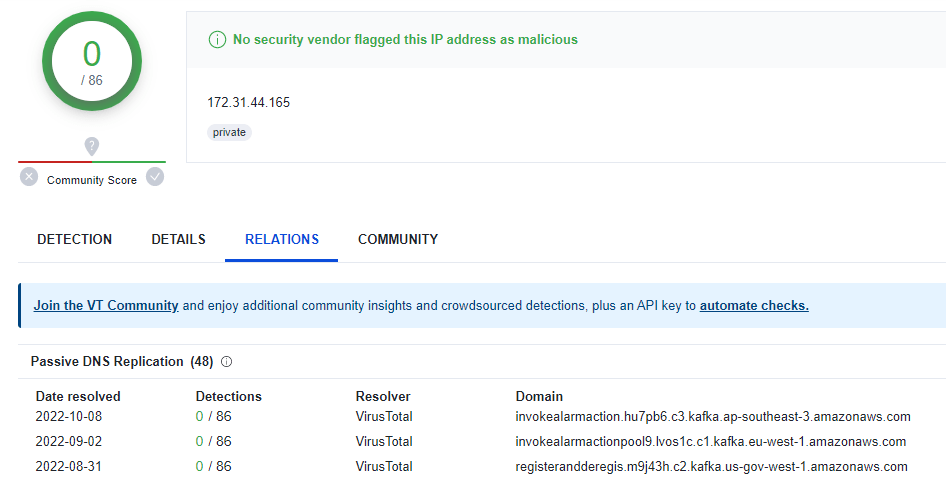This screenshot has height=482, width=946.
Task: Click the 0 / 86 detections for 2022-10-08
Action: [x=214, y=417]
